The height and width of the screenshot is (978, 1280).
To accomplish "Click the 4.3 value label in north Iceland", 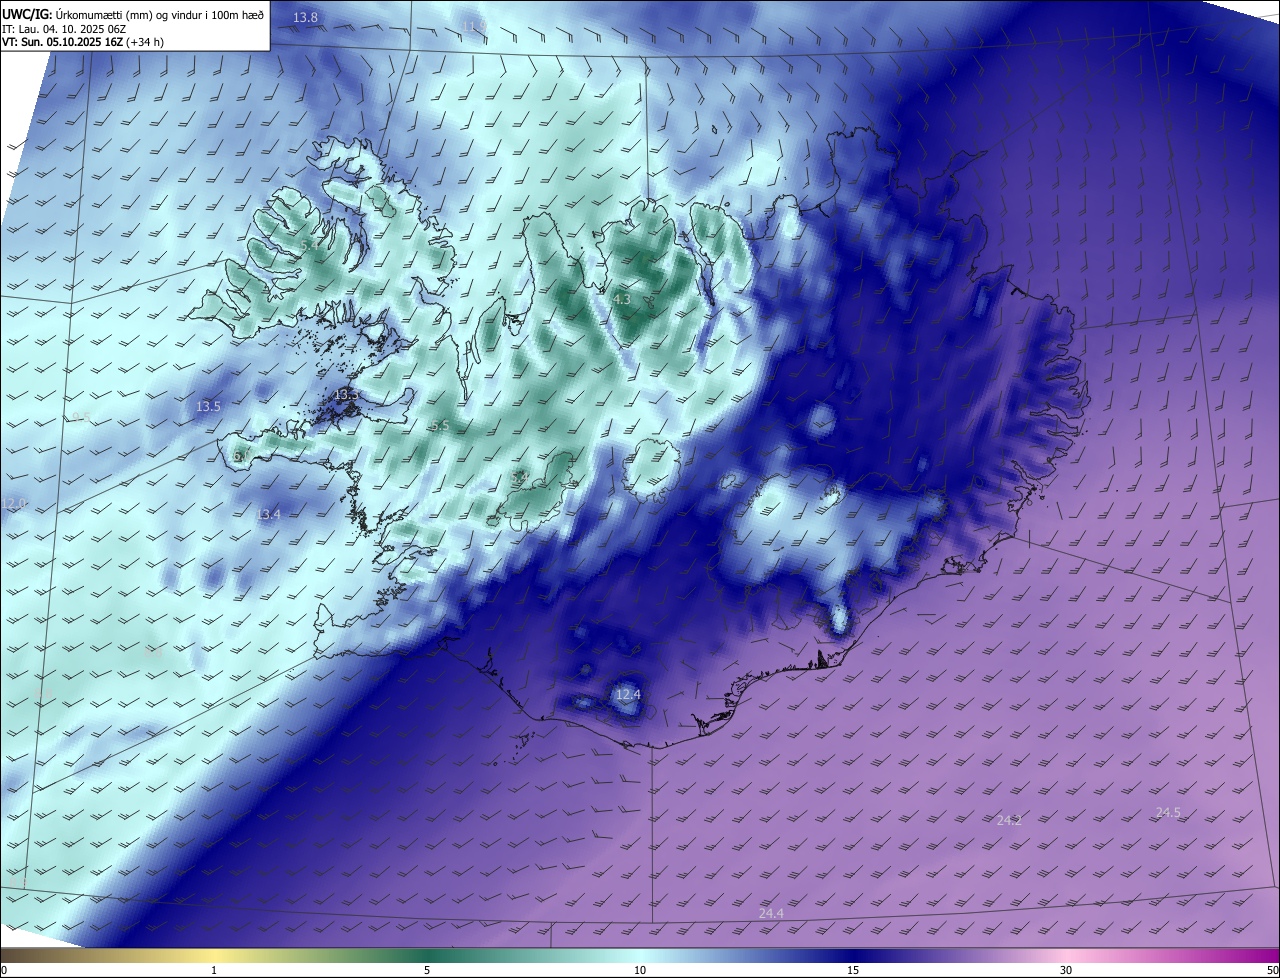I will tap(622, 299).
